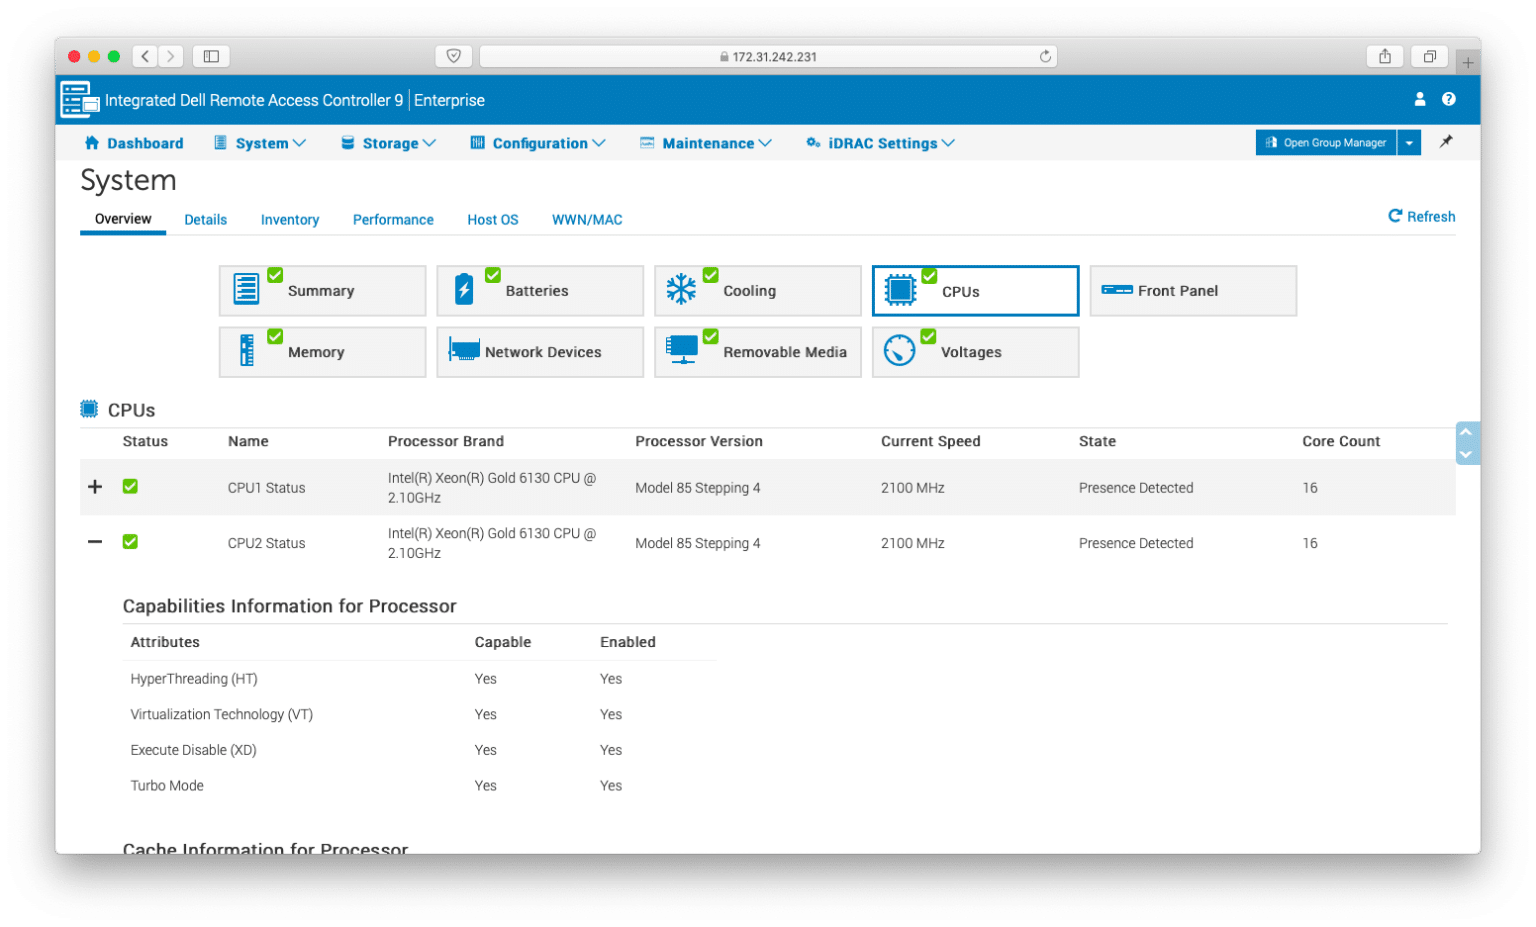
Task: Switch to the Performance tab
Action: tap(393, 220)
